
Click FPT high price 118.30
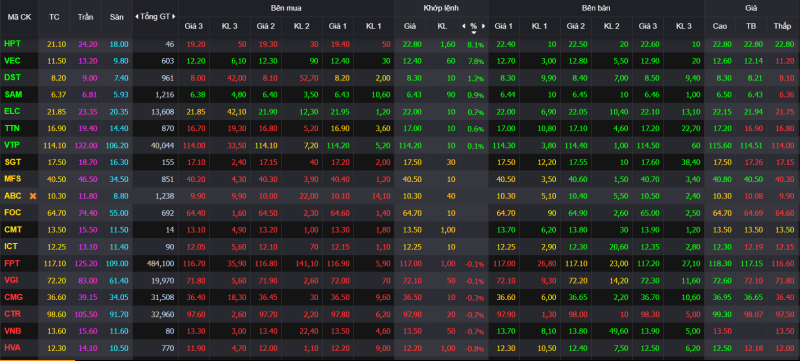(720, 264)
